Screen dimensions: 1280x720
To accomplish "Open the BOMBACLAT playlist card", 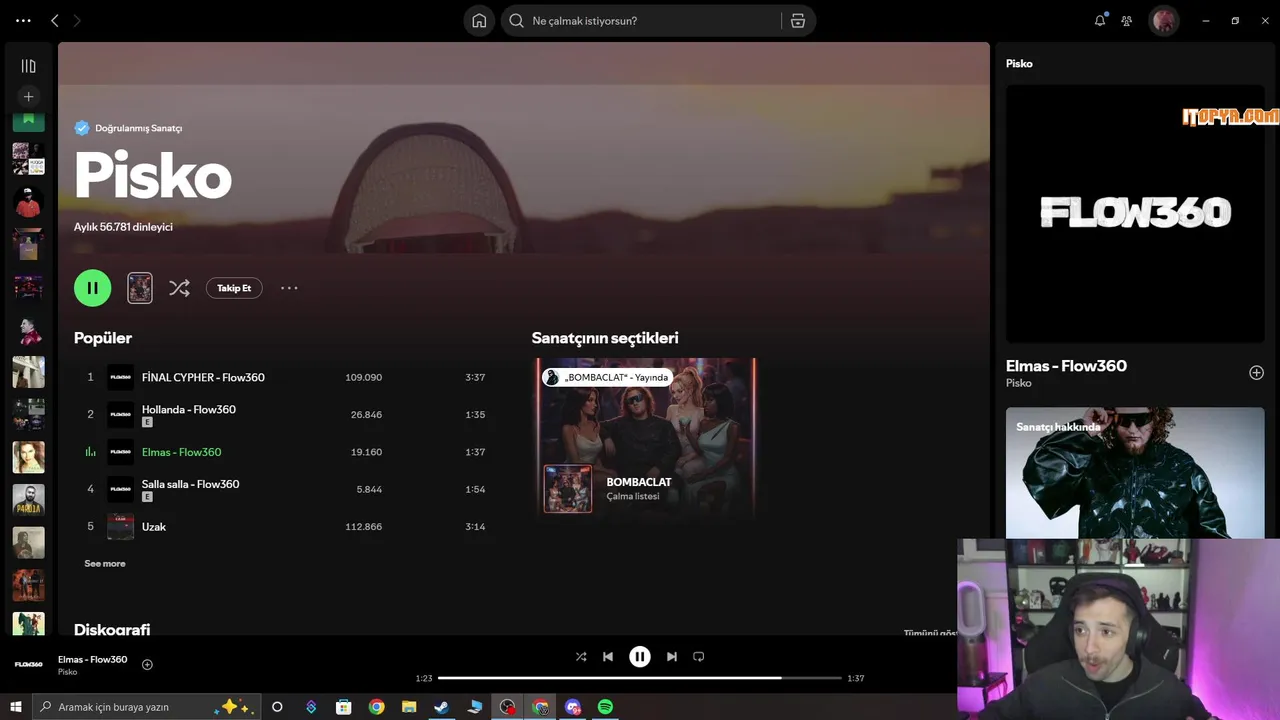I will coord(646,439).
